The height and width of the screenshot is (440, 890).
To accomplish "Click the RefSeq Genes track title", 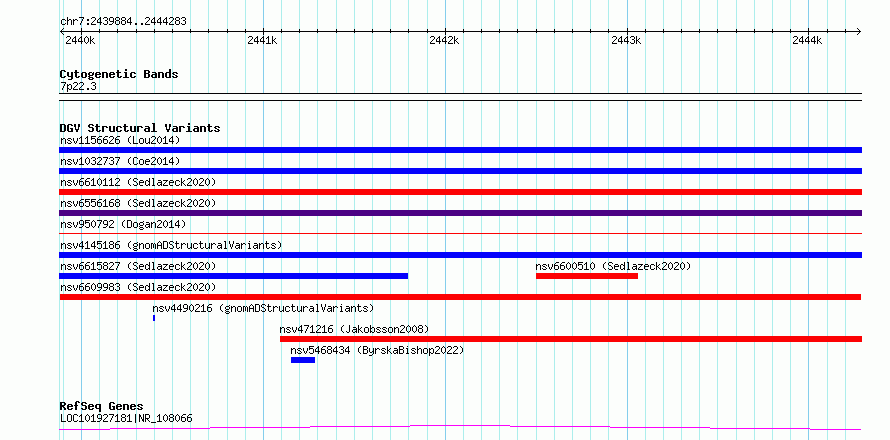I will pos(101,406).
